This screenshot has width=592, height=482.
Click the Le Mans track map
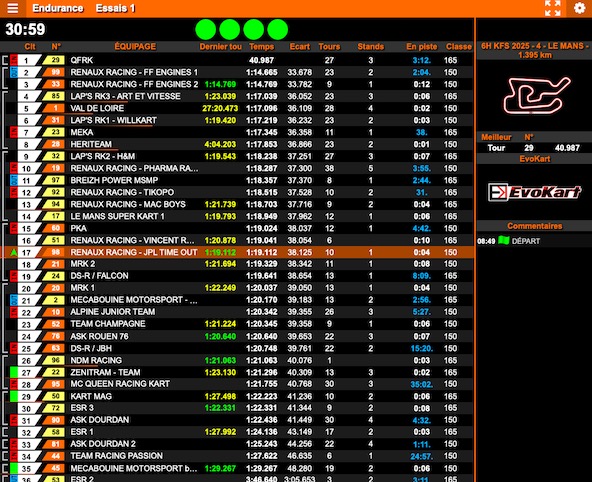[x=536, y=95]
